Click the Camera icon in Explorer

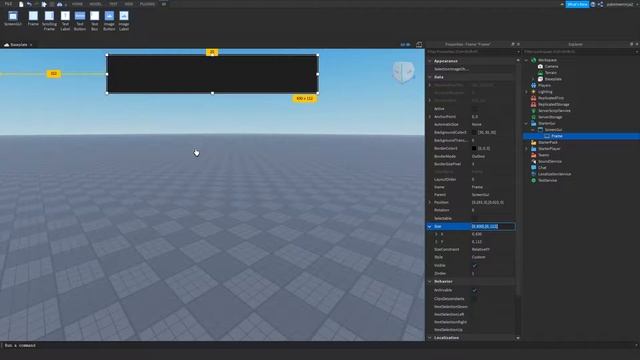point(540,66)
